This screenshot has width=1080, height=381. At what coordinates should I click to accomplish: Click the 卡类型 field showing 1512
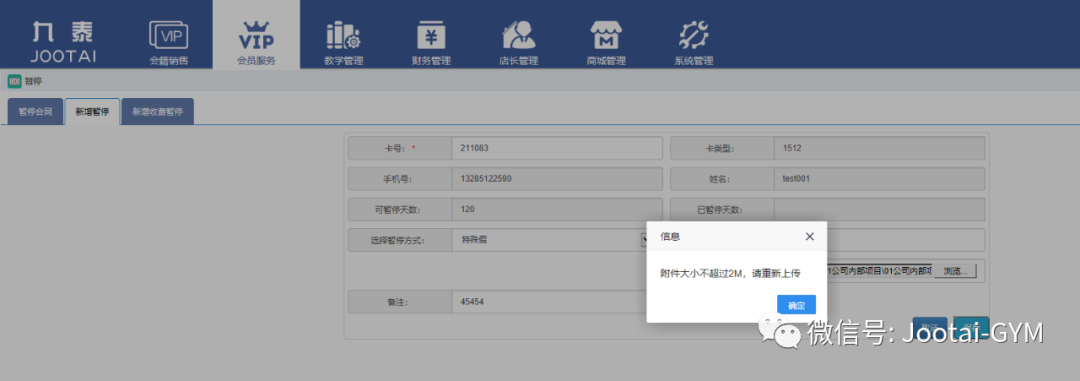click(879, 148)
